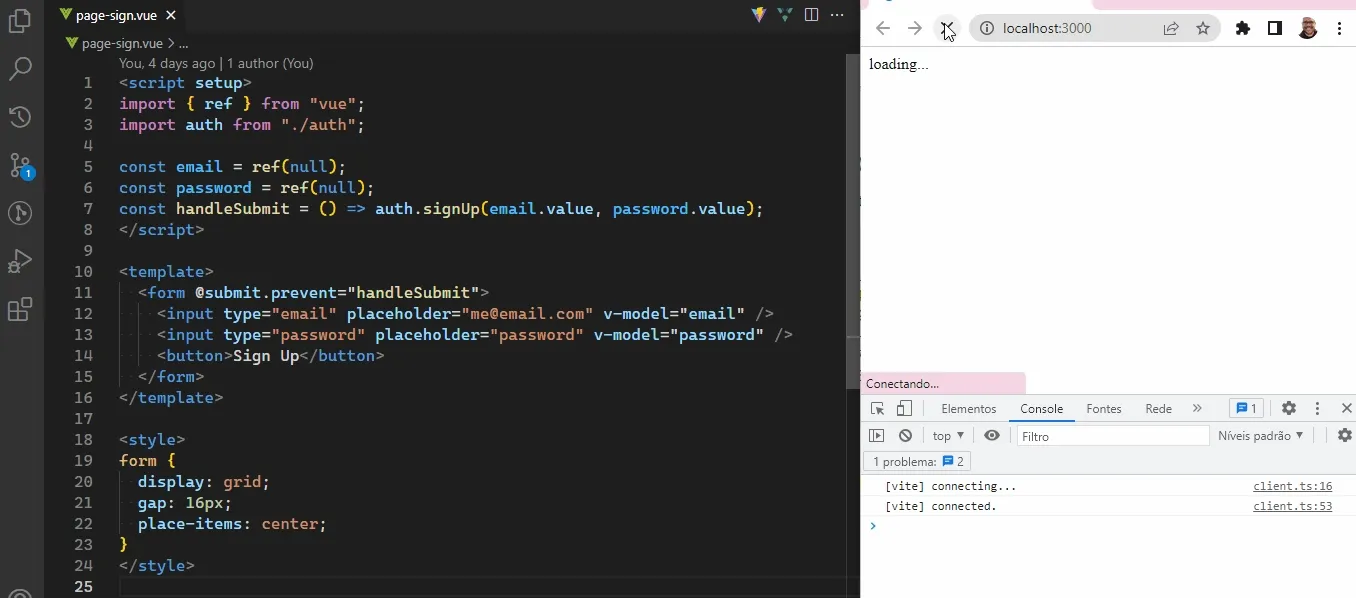Open the Source Control panel
The width and height of the screenshot is (1356, 598).
point(20,165)
